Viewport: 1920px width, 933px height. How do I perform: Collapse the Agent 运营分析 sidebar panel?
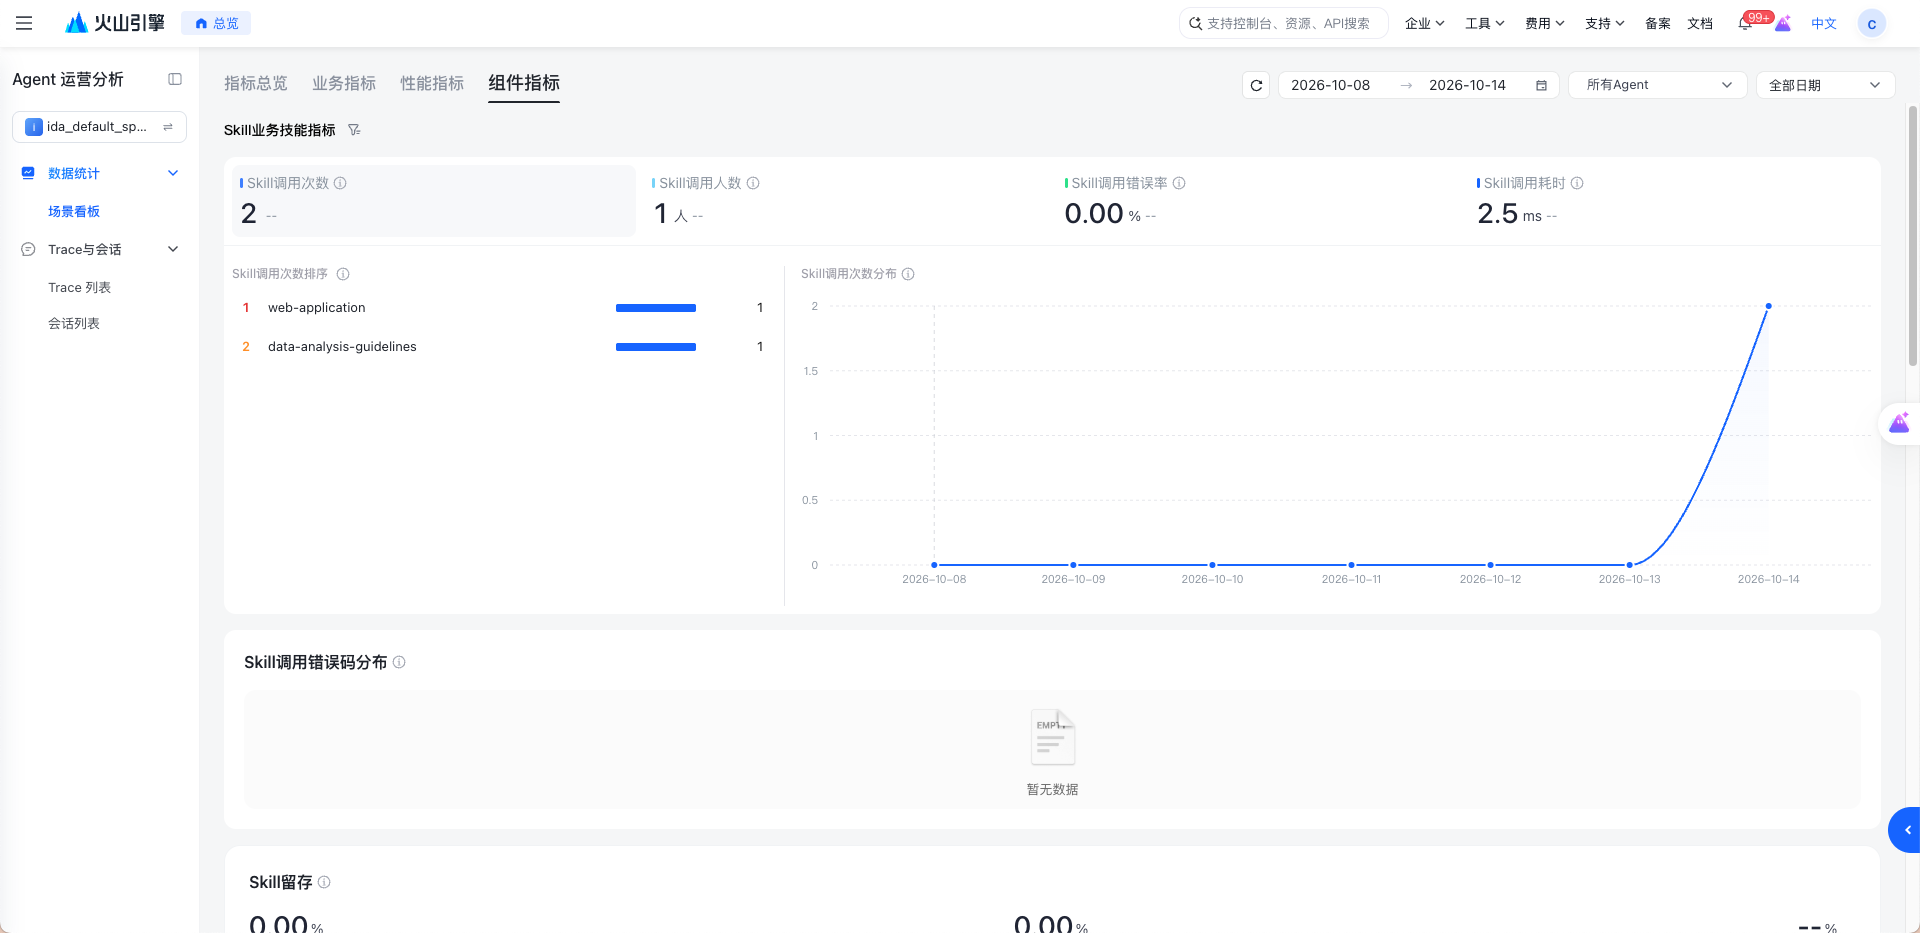pyautogui.click(x=175, y=79)
